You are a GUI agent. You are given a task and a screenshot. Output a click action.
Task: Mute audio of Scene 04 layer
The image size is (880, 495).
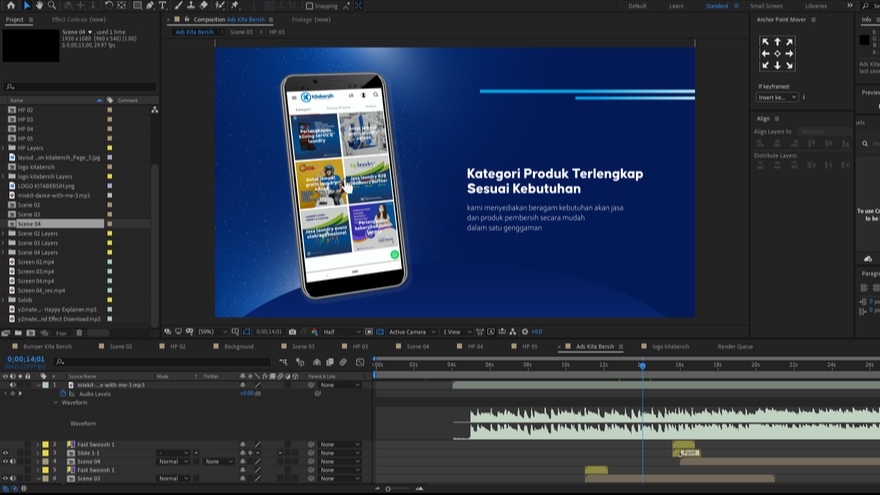13,461
